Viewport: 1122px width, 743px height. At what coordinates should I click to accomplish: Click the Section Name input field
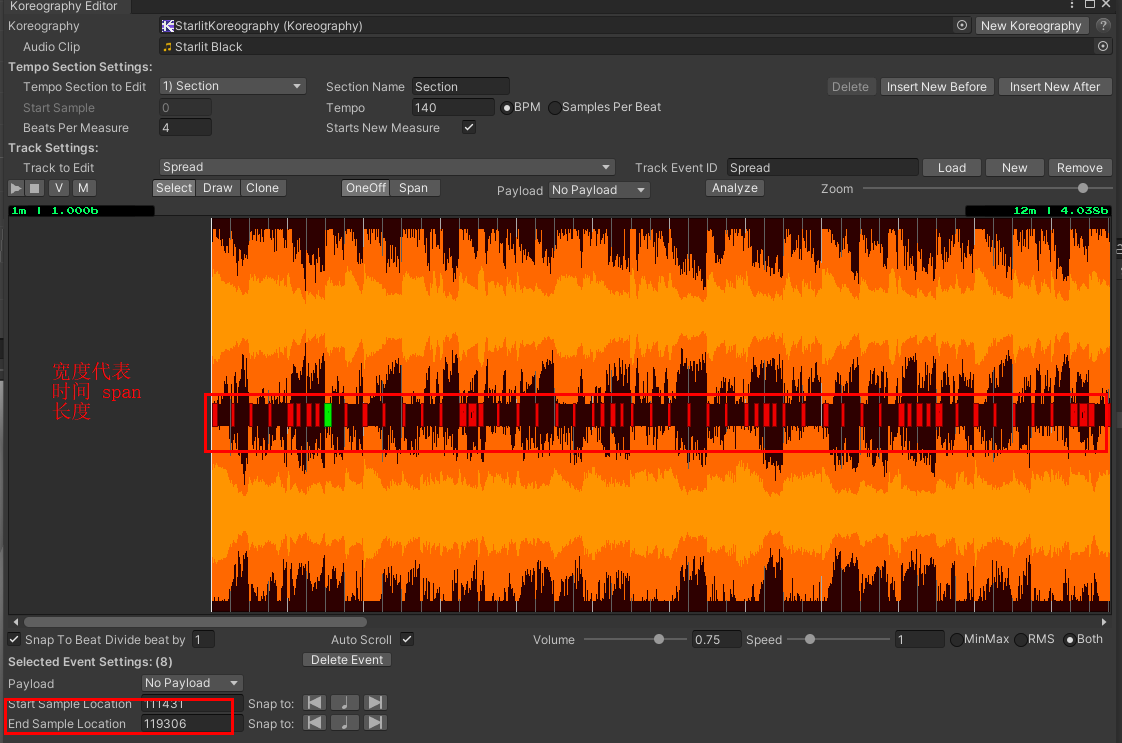[461, 87]
